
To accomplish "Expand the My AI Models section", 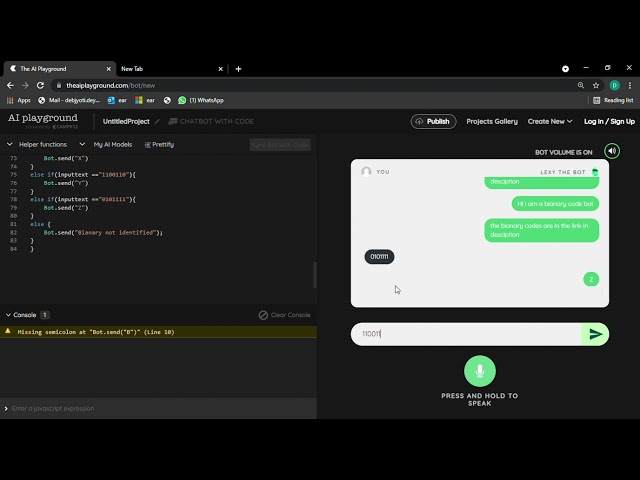I will 106,144.
